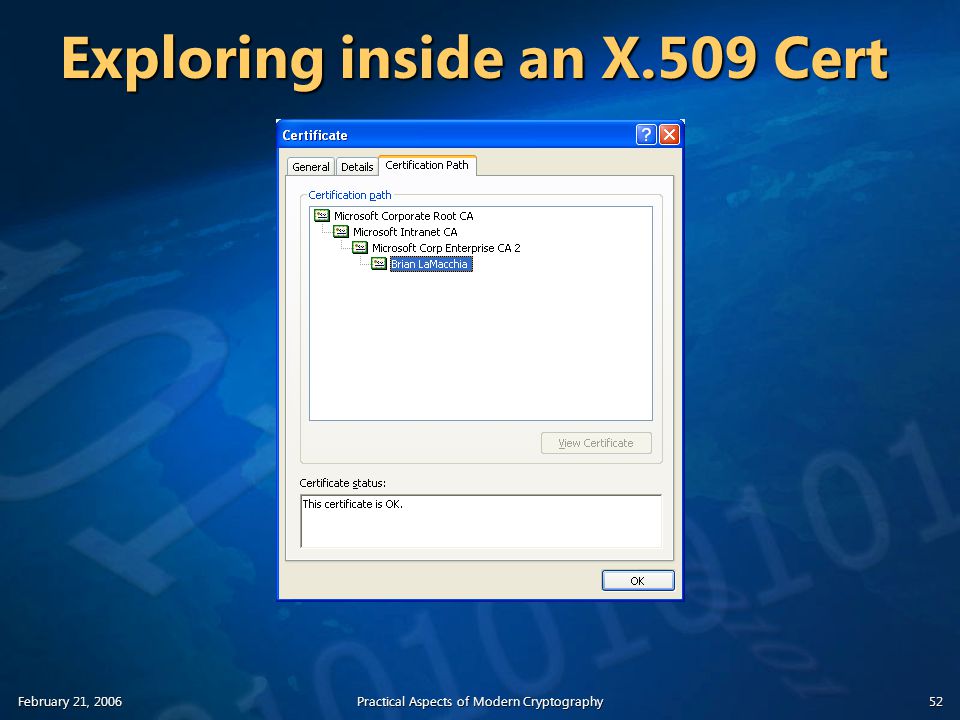Confirm the dialog with the OK button
Screen dimensions: 960x720
[x=638, y=580]
